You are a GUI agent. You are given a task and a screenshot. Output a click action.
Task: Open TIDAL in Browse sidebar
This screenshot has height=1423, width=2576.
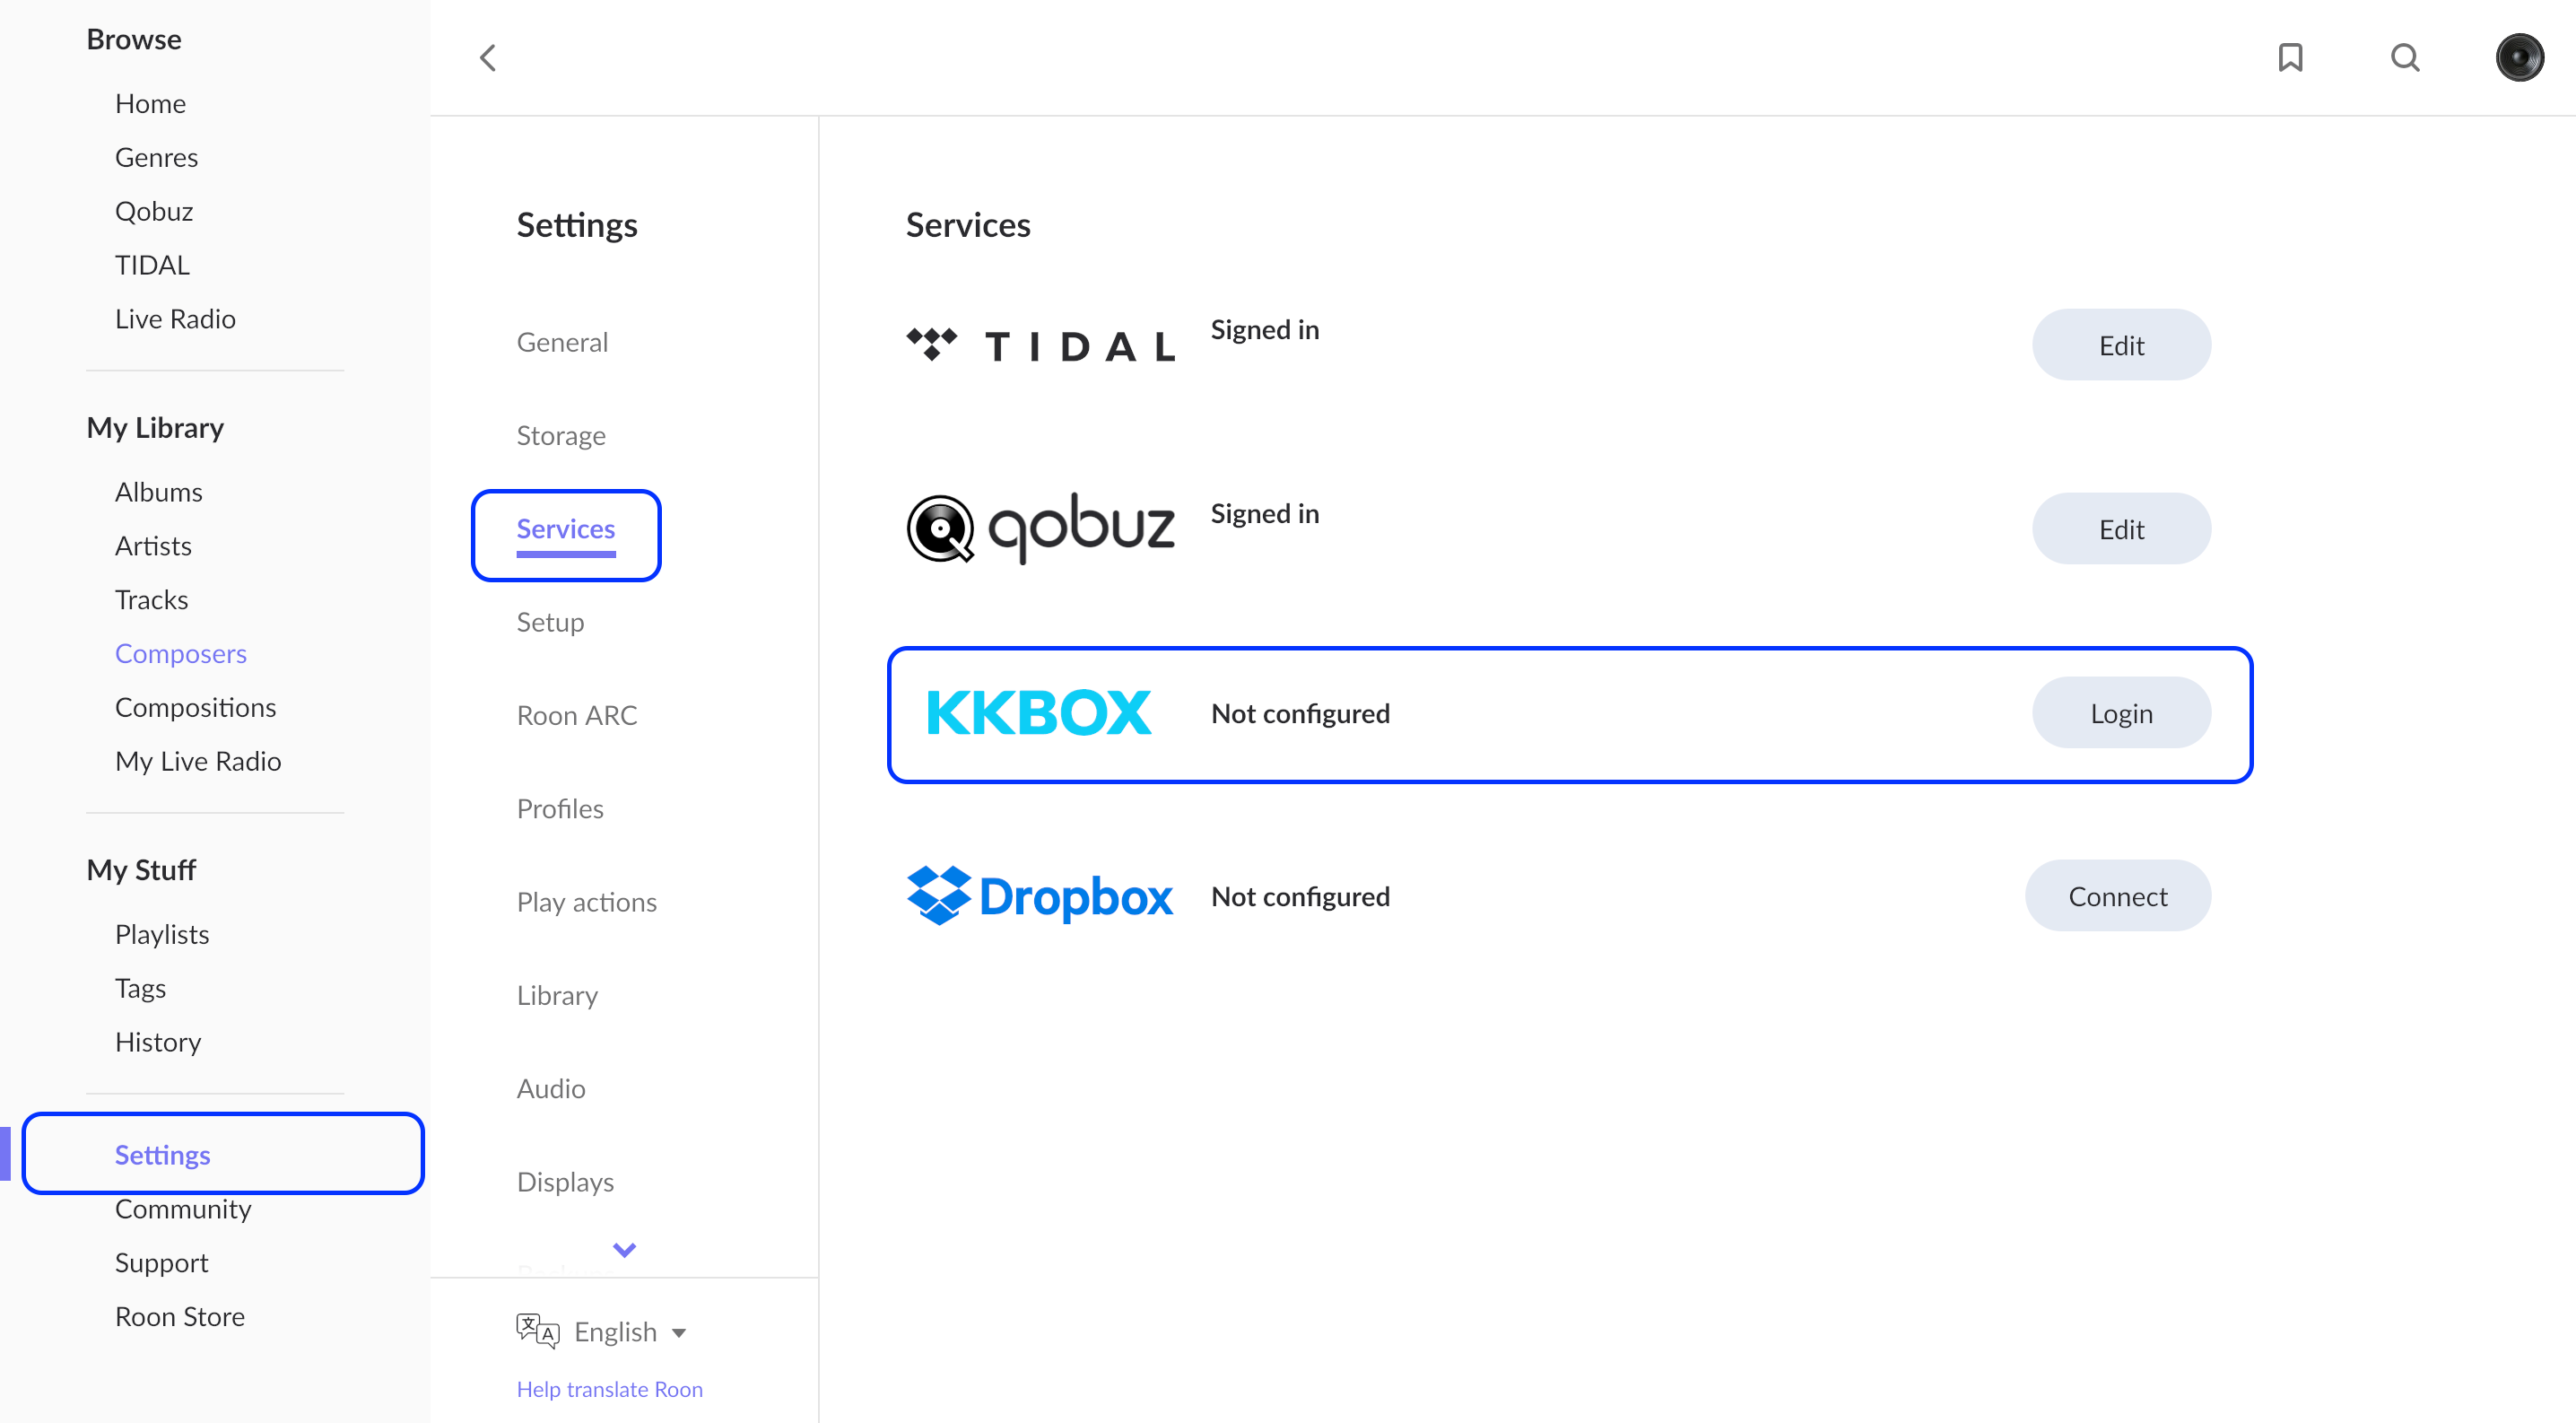(x=152, y=265)
